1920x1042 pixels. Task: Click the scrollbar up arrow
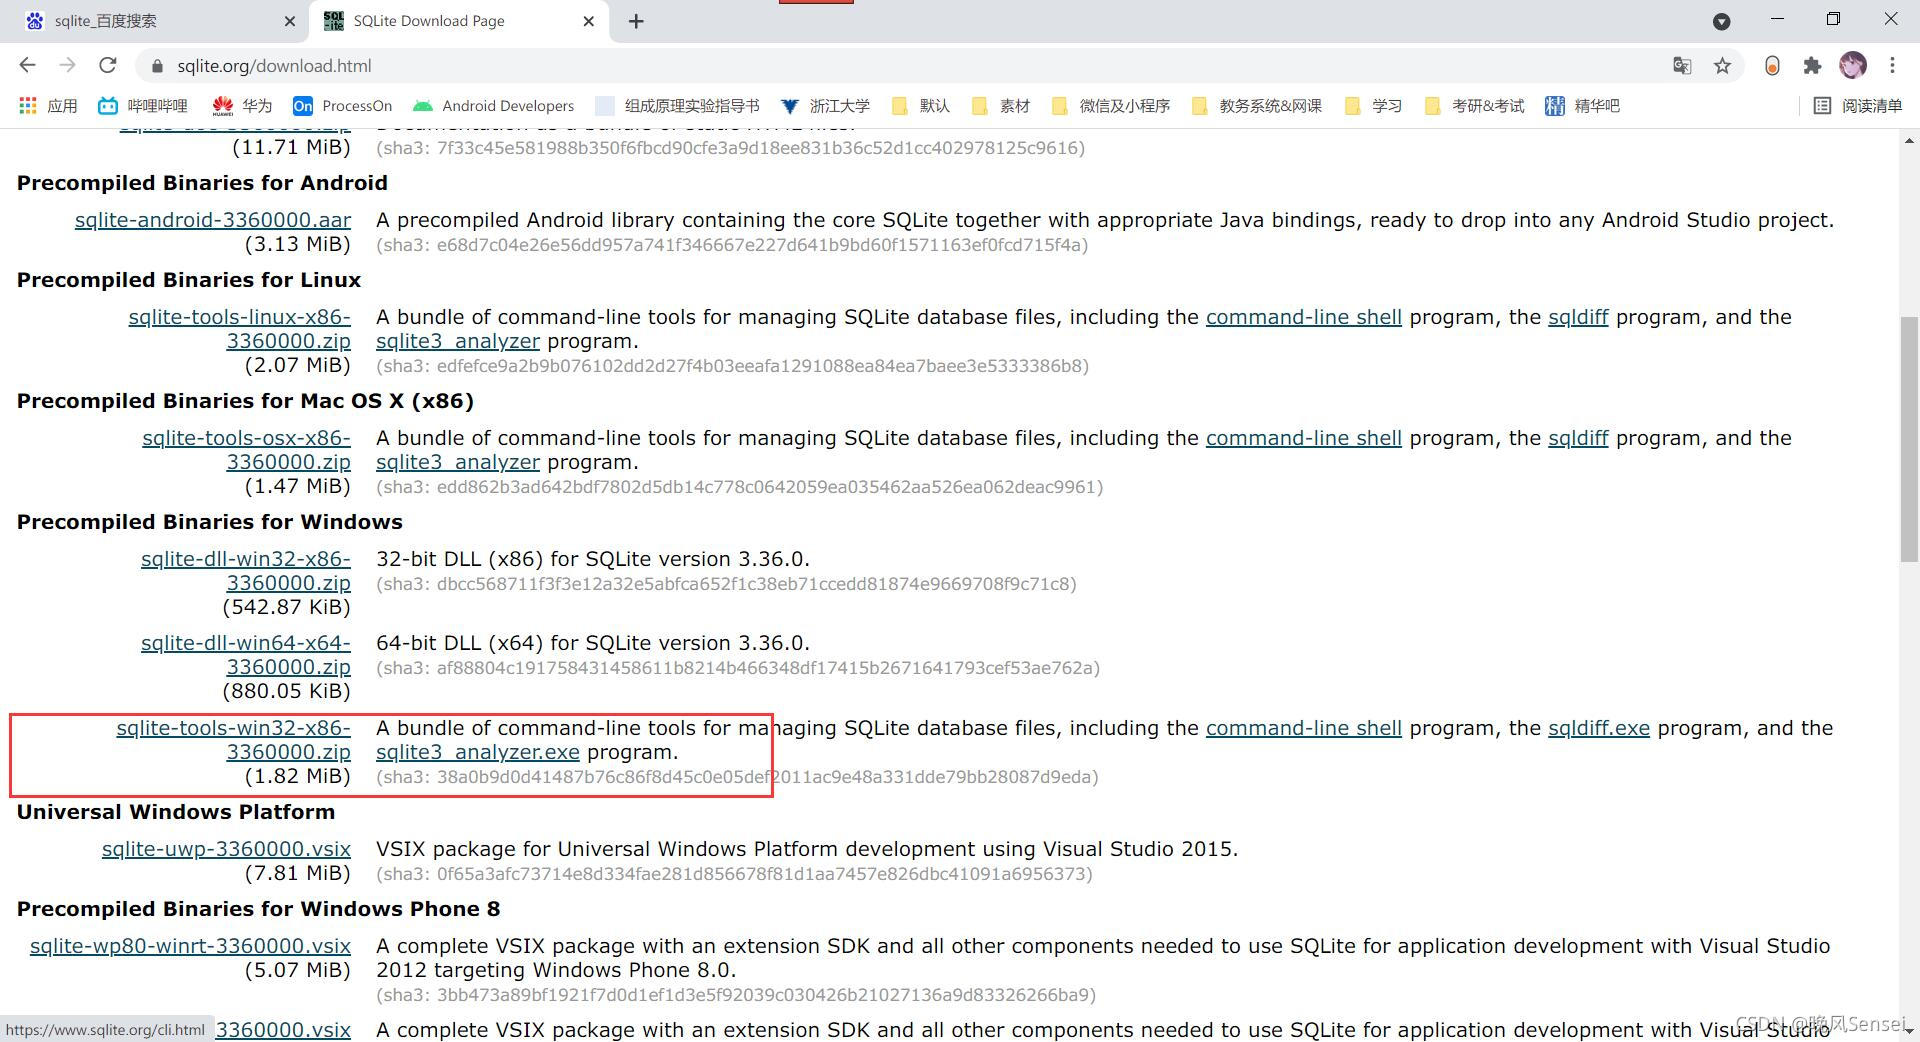[1909, 141]
